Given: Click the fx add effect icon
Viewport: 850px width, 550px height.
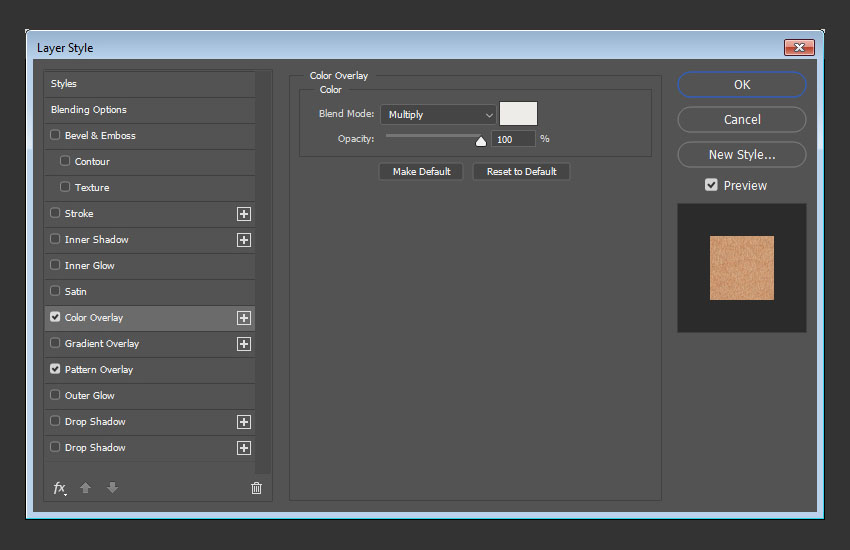Looking at the screenshot, I should [60, 488].
